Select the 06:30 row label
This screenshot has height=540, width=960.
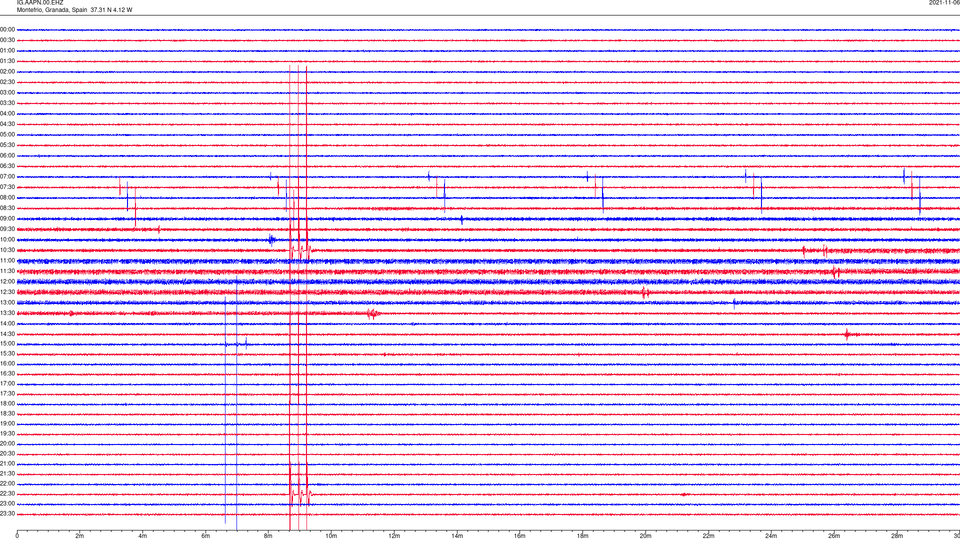7,166
